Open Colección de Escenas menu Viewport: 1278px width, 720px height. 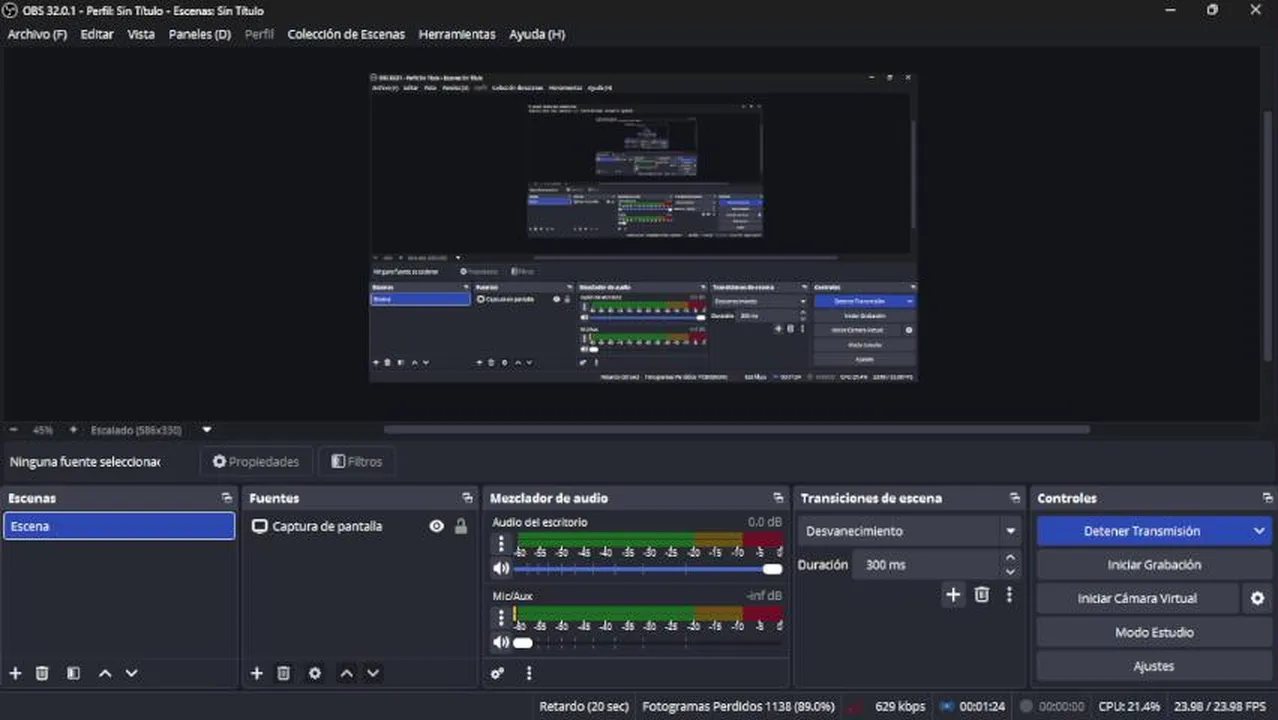346,34
